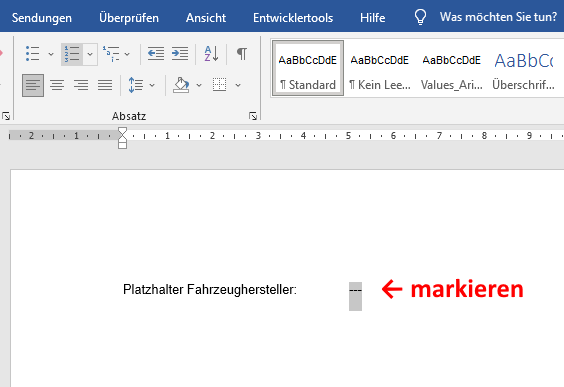This screenshot has height=387, width=564.
Task: Apply the 'Values_Ari...' style
Action: pyautogui.click(x=452, y=68)
